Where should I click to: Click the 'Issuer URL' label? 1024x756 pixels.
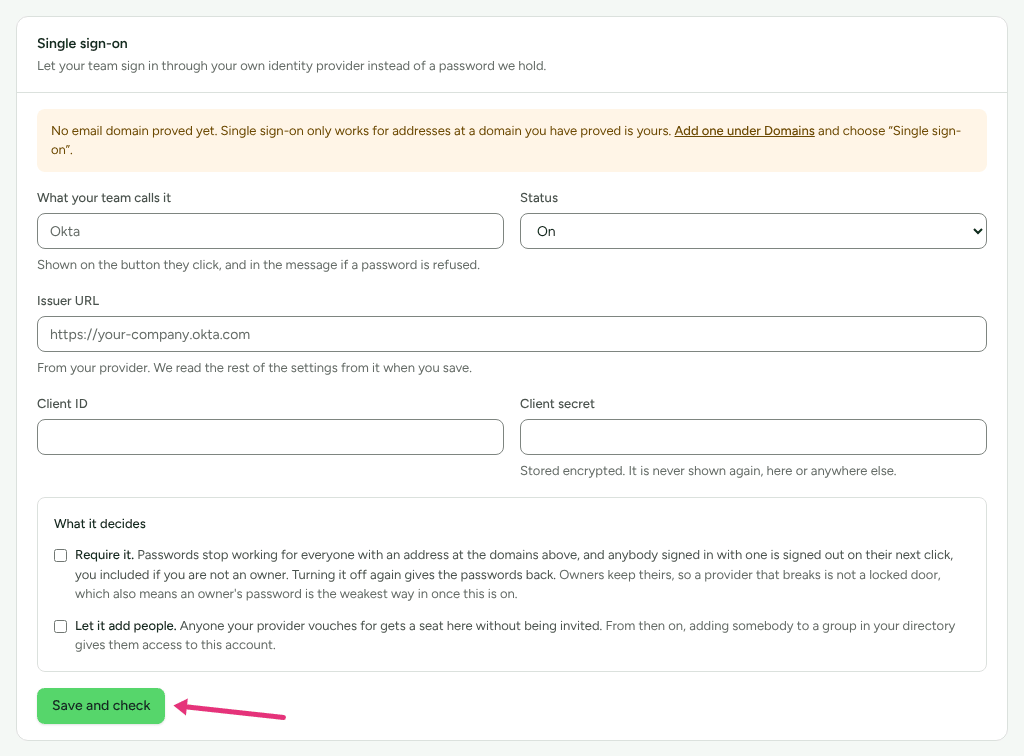68,301
